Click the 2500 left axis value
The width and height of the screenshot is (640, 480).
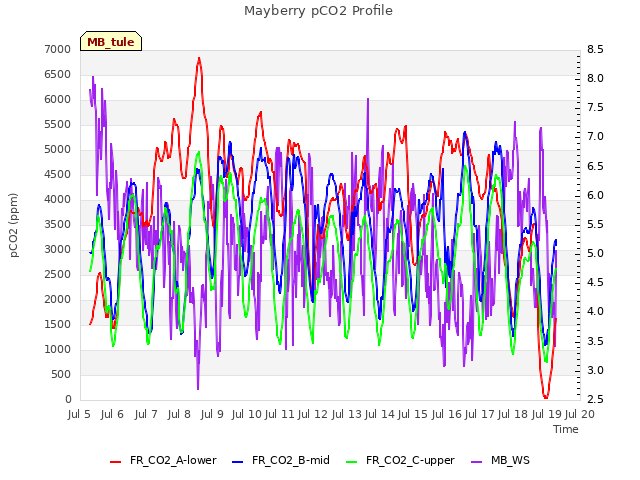(x=58, y=274)
